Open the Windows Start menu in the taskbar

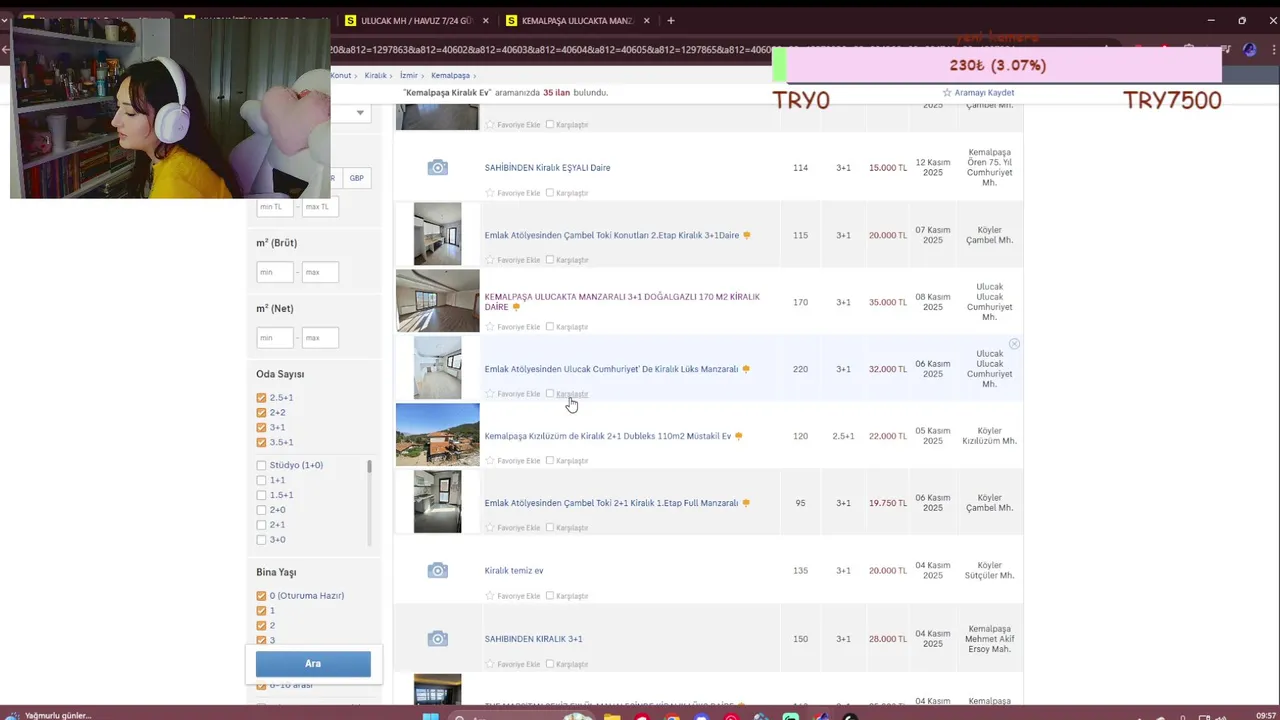431,716
